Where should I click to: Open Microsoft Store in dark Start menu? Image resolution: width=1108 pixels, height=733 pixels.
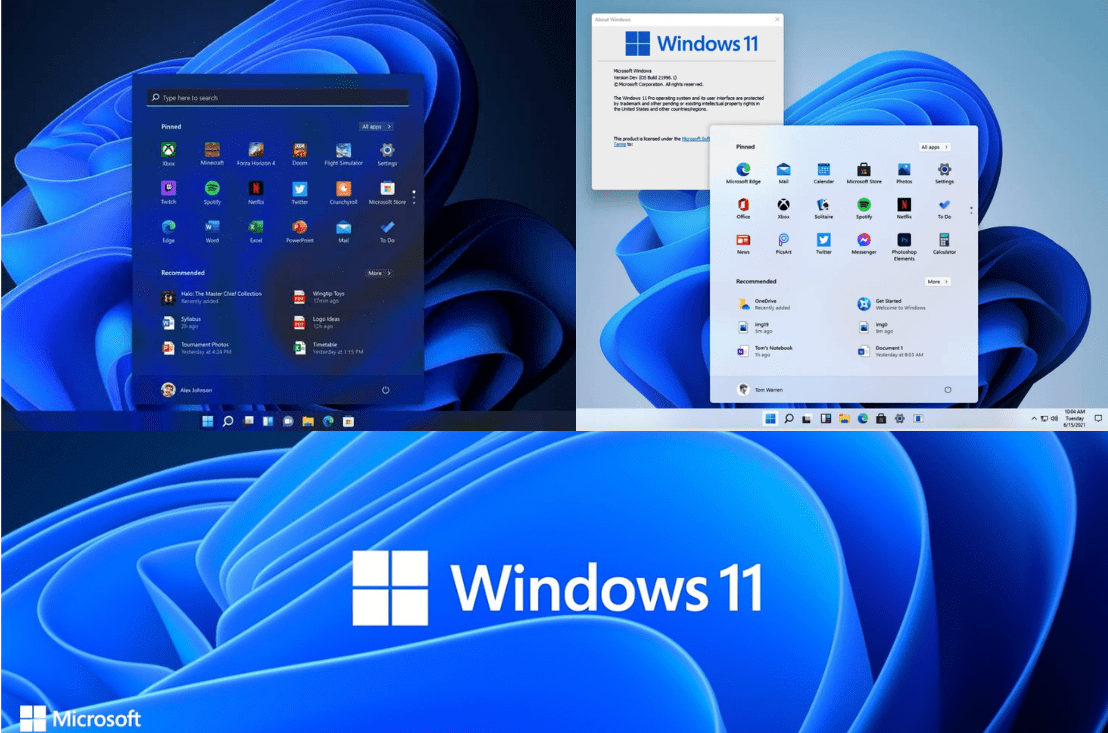387,192
